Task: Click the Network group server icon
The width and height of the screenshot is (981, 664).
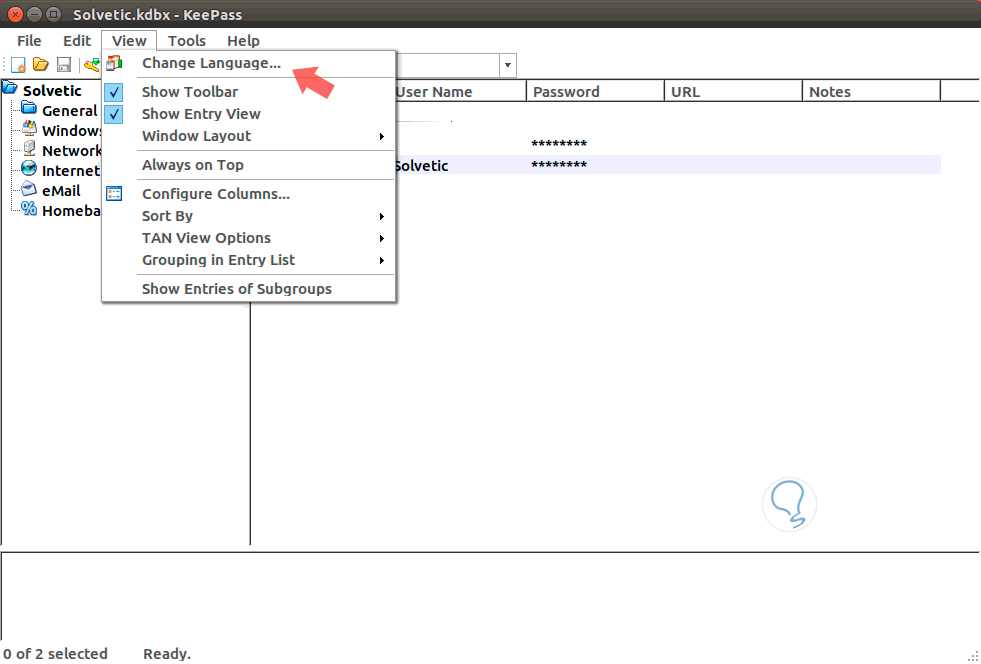Action: tap(29, 148)
